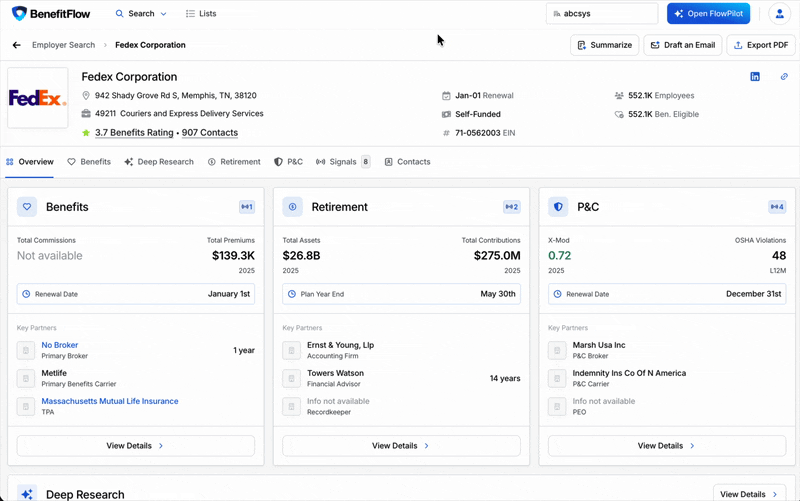The height and width of the screenshot is (501, 800).
Task: Click the May 30th Plan Year End field
Action: coord(402,294)
